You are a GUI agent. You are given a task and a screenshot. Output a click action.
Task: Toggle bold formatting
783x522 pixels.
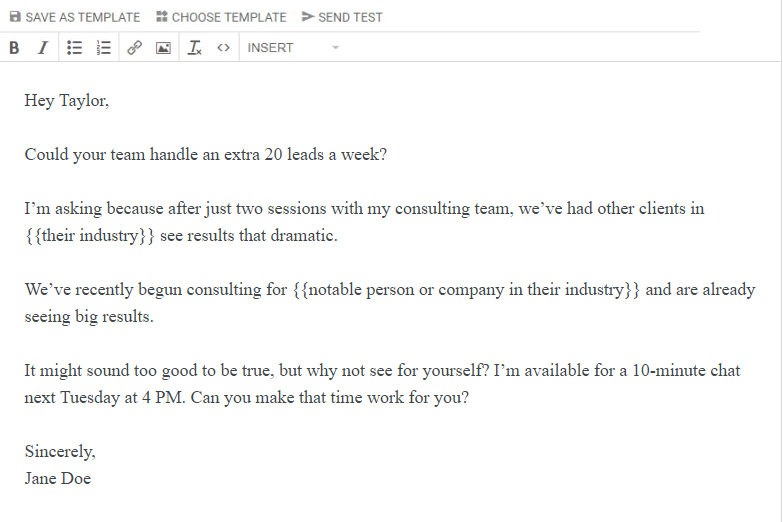14,47
